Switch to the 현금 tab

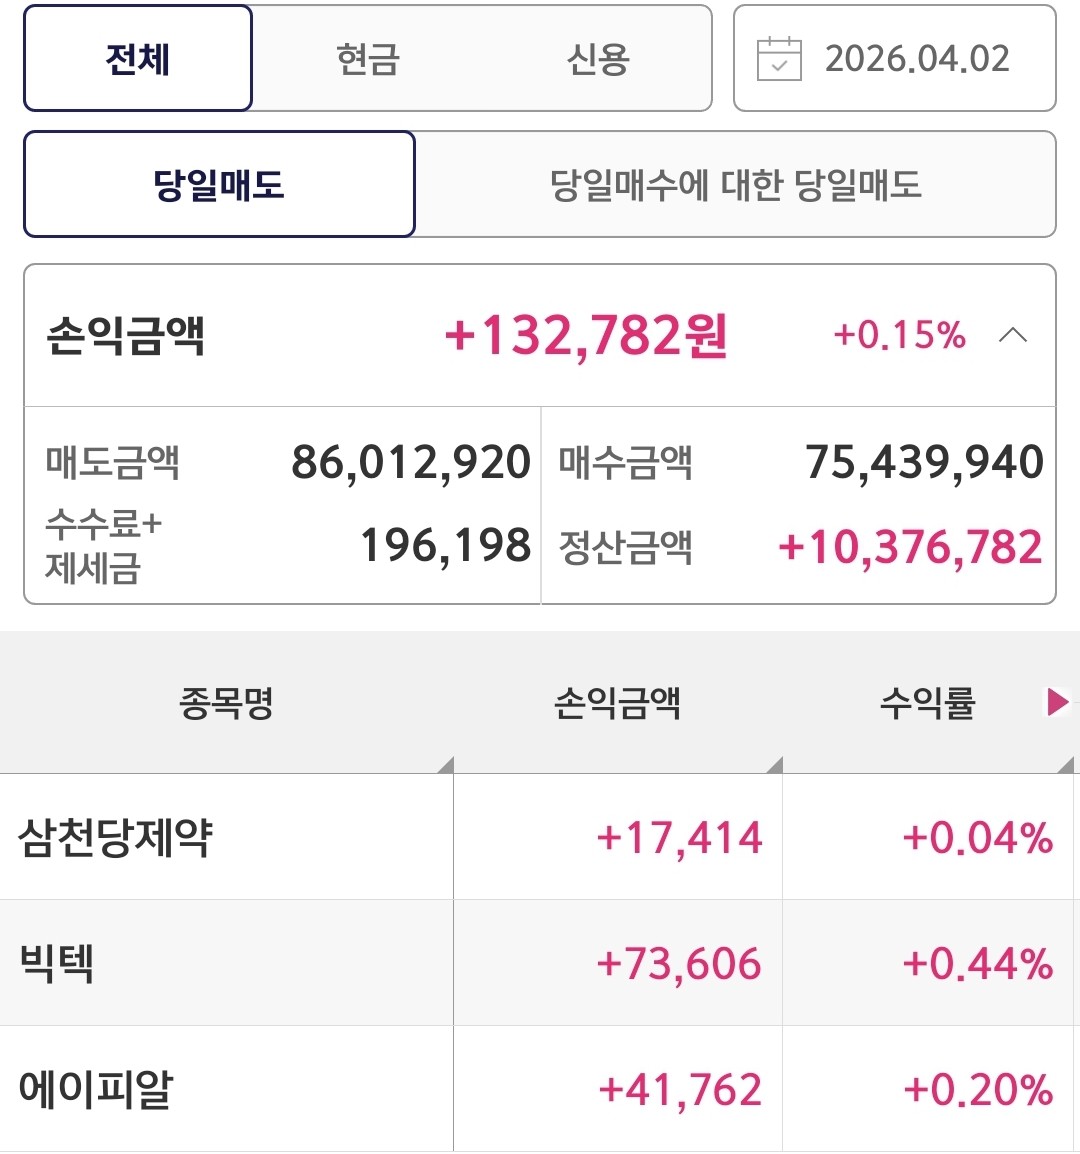(368, 59)
